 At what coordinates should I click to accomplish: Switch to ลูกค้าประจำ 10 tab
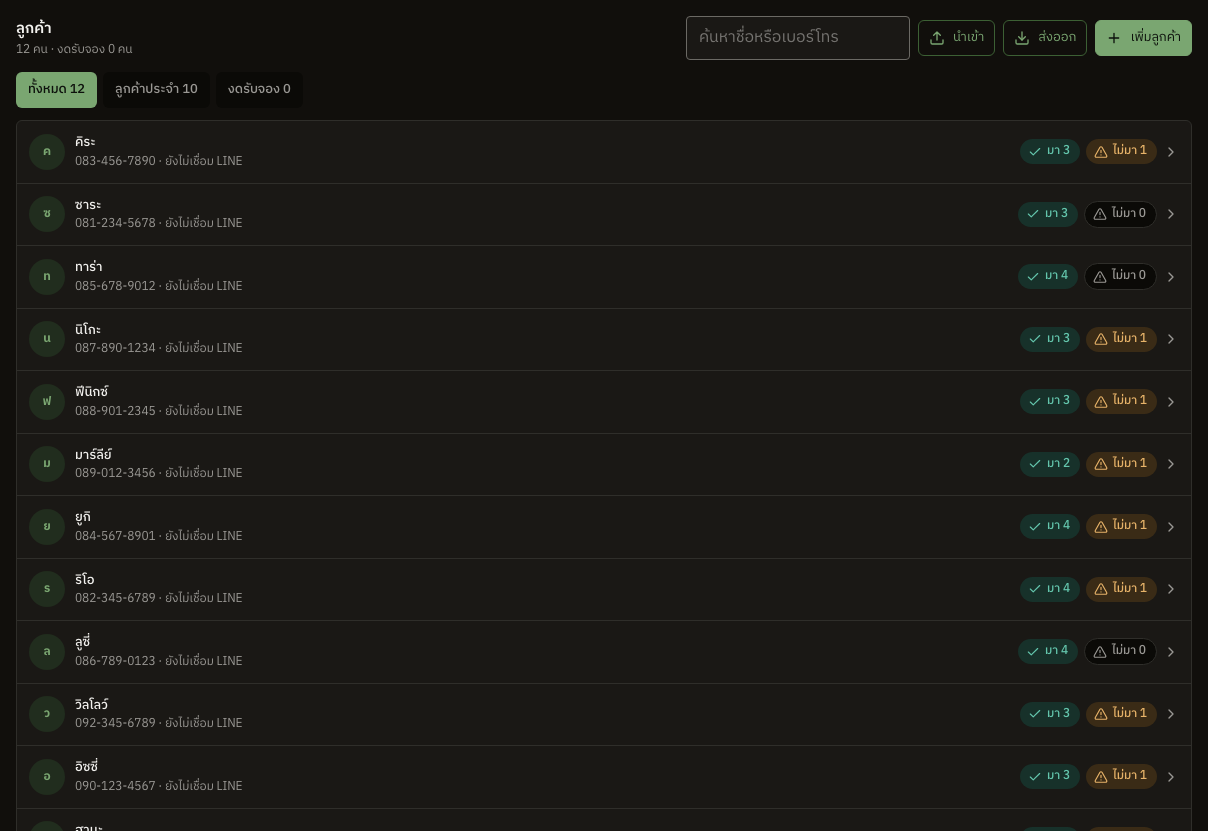click(x=156, y=90)
